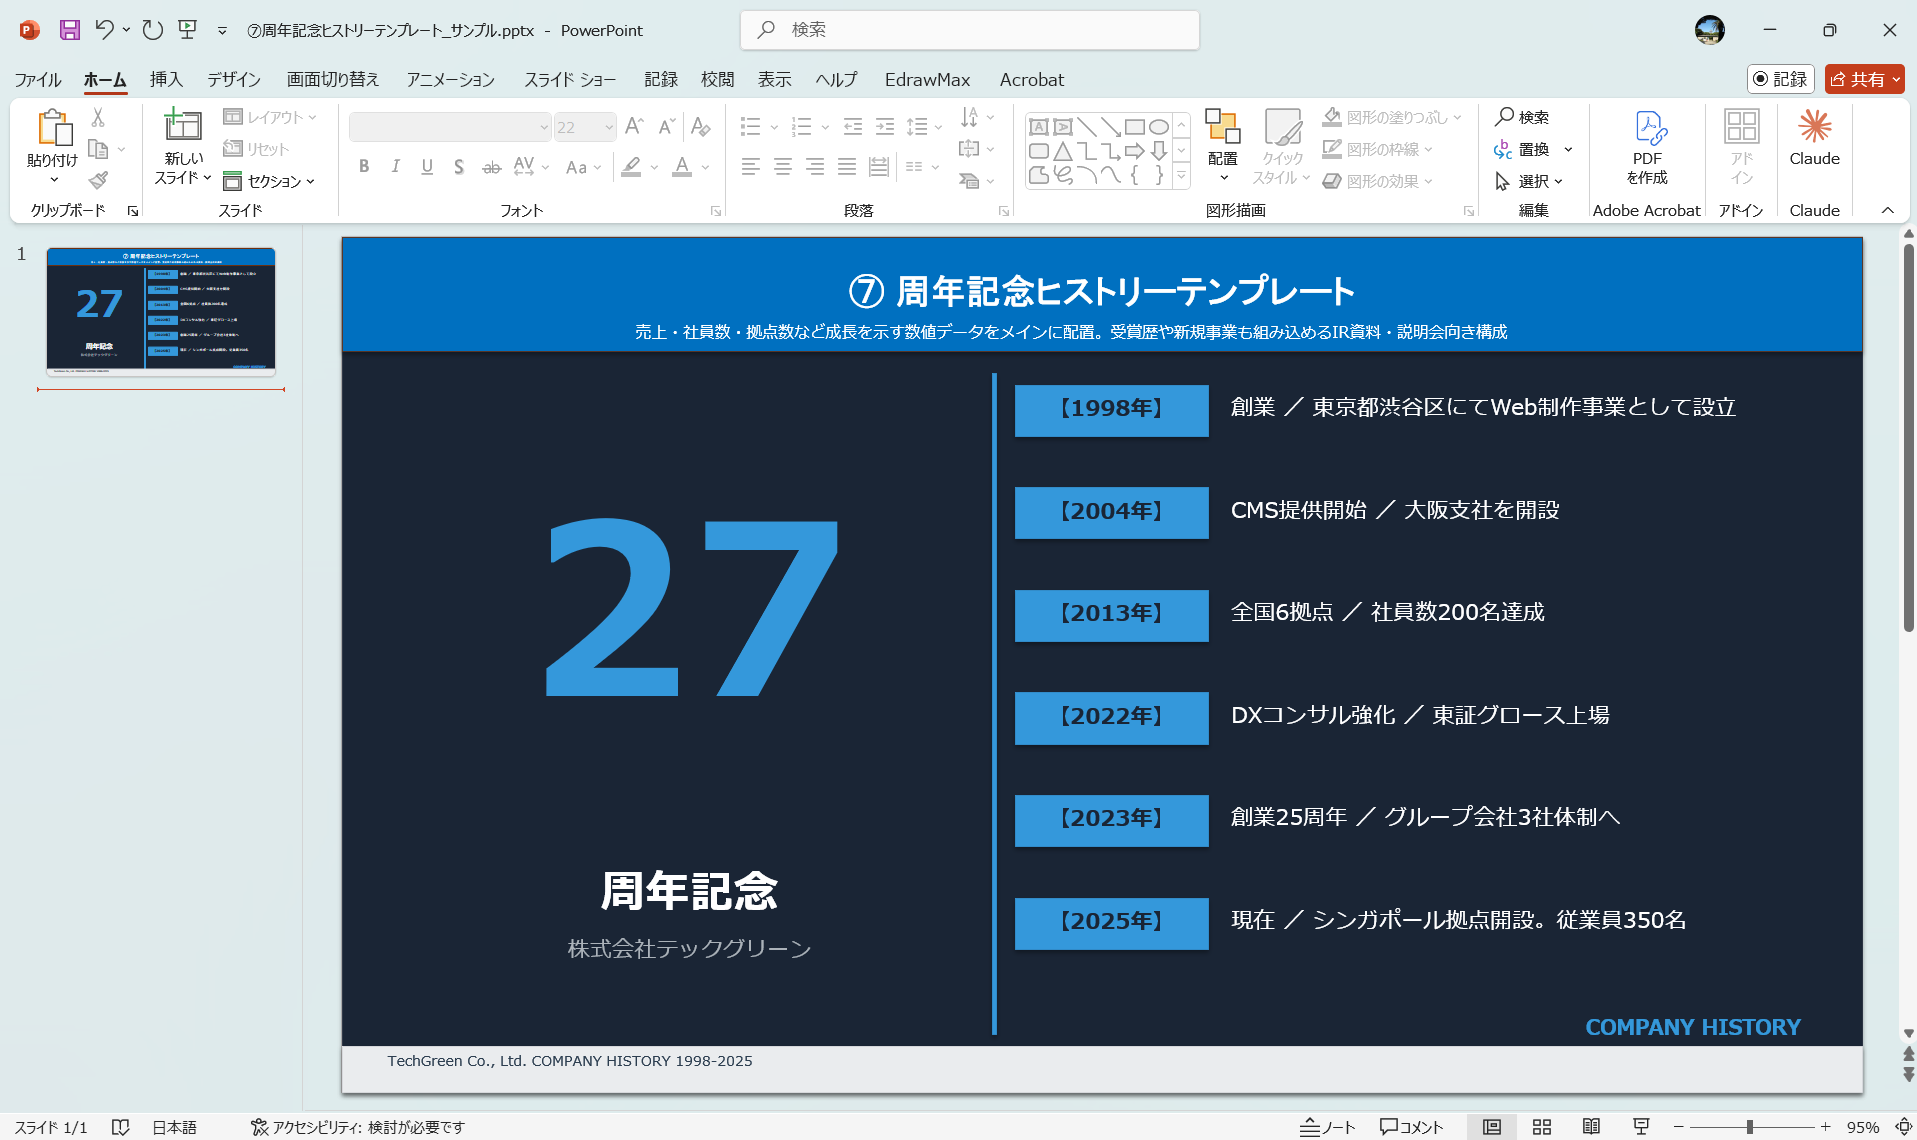Clear all formatting icon
This screenshot has width=1917, height=1140.
pyautogui.click(x=700, y=127)
